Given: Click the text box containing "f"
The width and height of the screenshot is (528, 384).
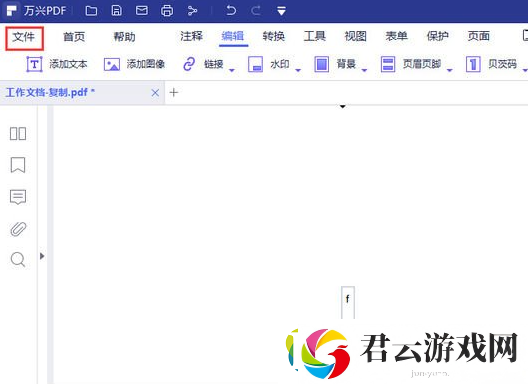Looking at the screenshot, I should click(348, 302).
